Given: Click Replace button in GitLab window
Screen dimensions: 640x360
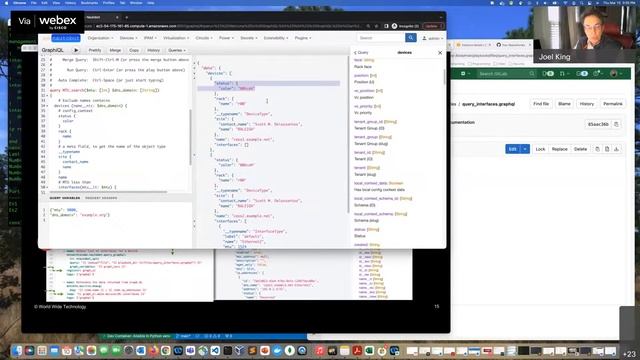Looking at the screenshot, I should (560, 149).
